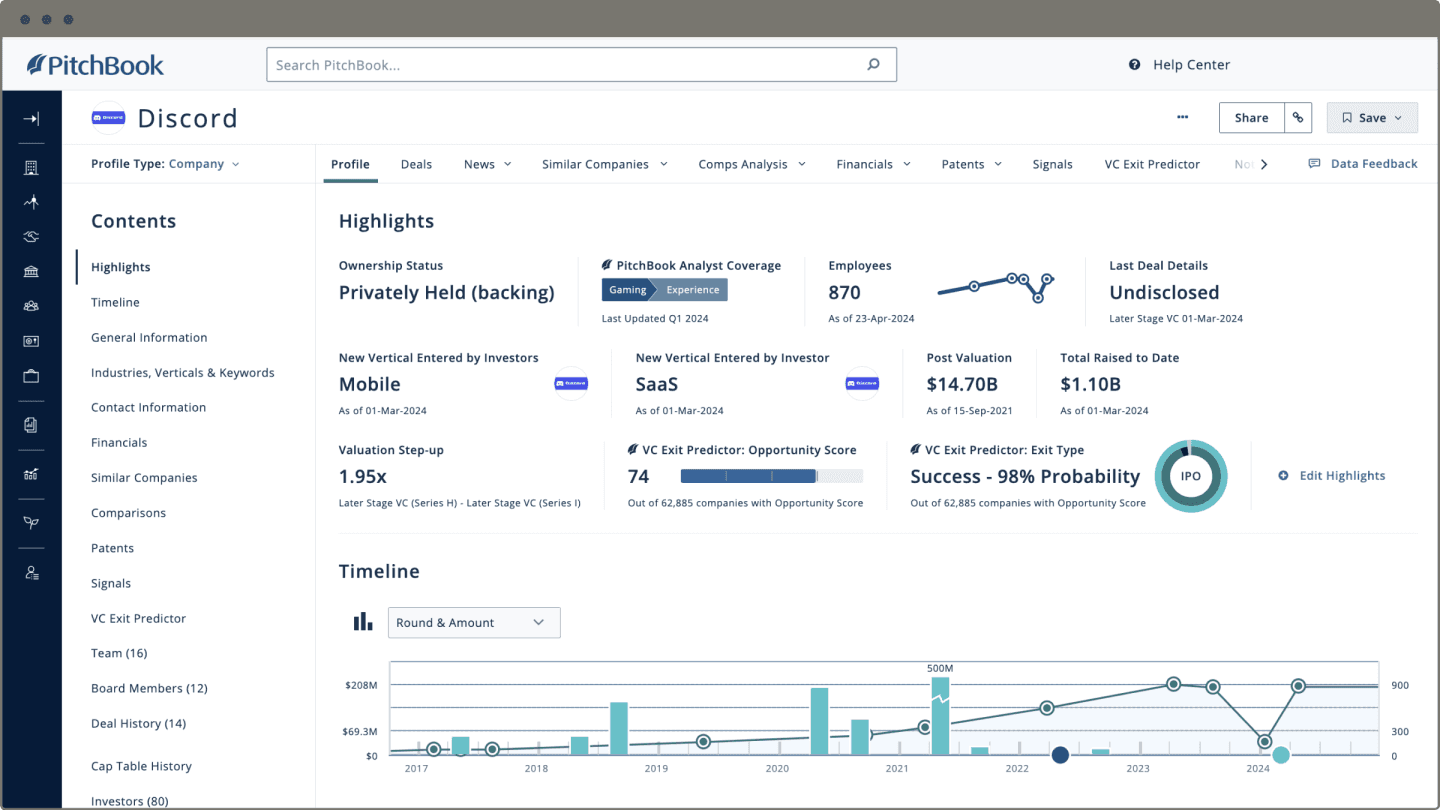Open the Save dropdown button
Image resolution: width=1440 pixels, height=810 pixels.
(1372, 118)
